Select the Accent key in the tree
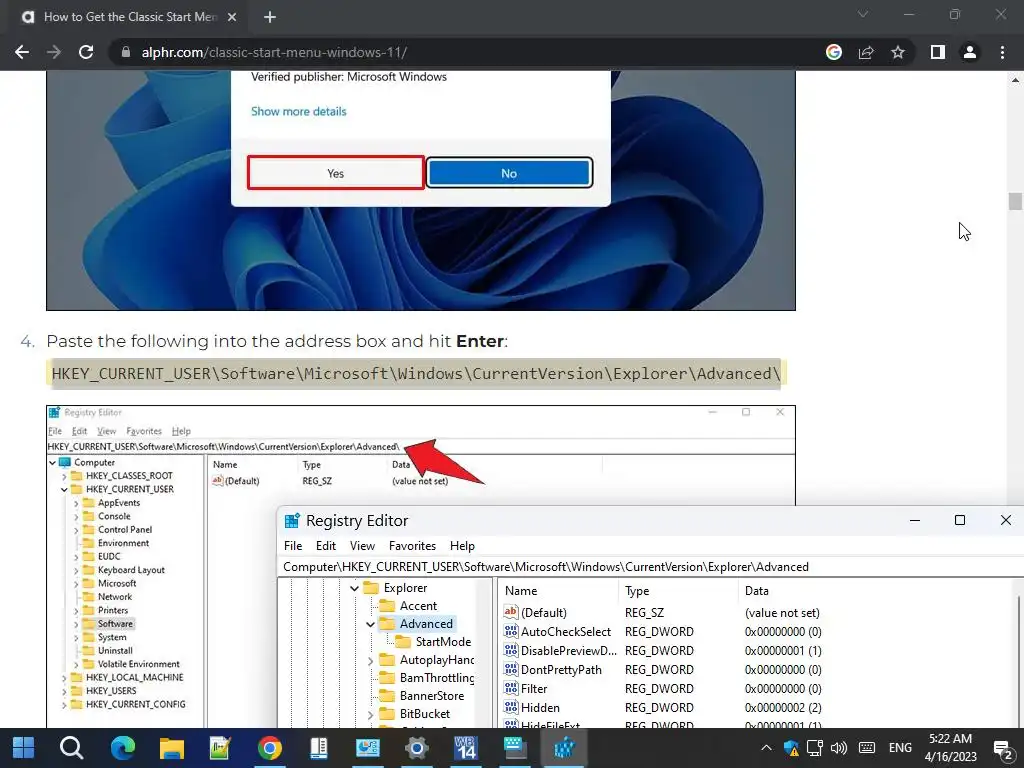This screenshot has height=768, width=1024. [x=418, y=606]
